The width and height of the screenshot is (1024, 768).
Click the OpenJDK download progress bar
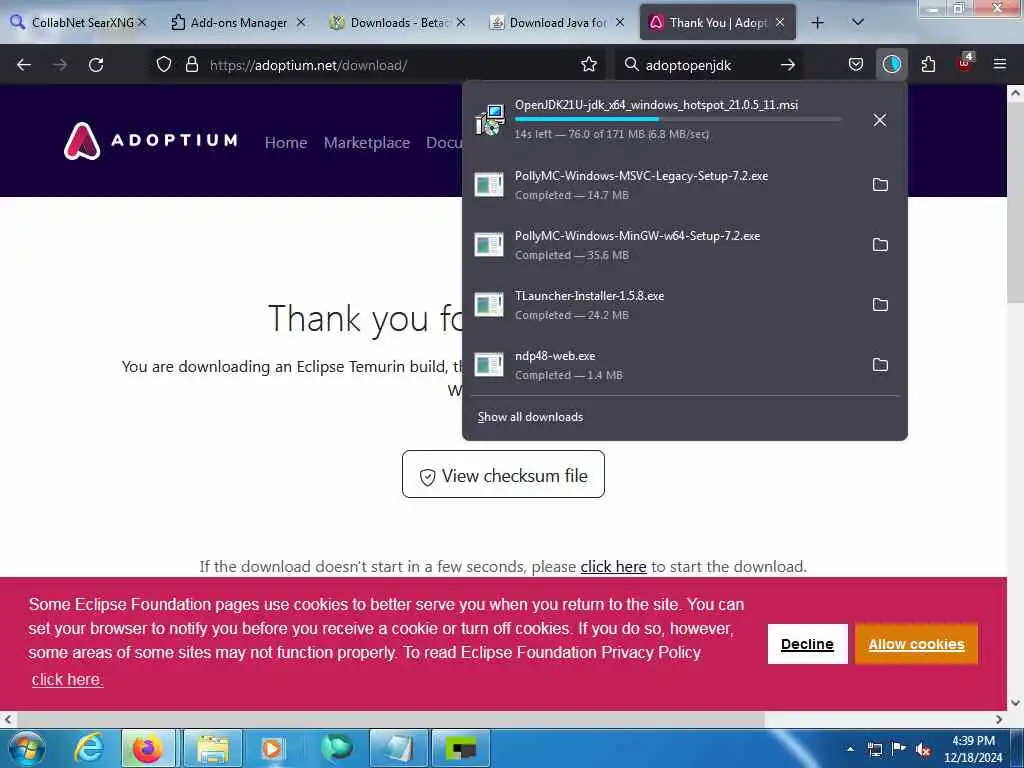[678, 120]
